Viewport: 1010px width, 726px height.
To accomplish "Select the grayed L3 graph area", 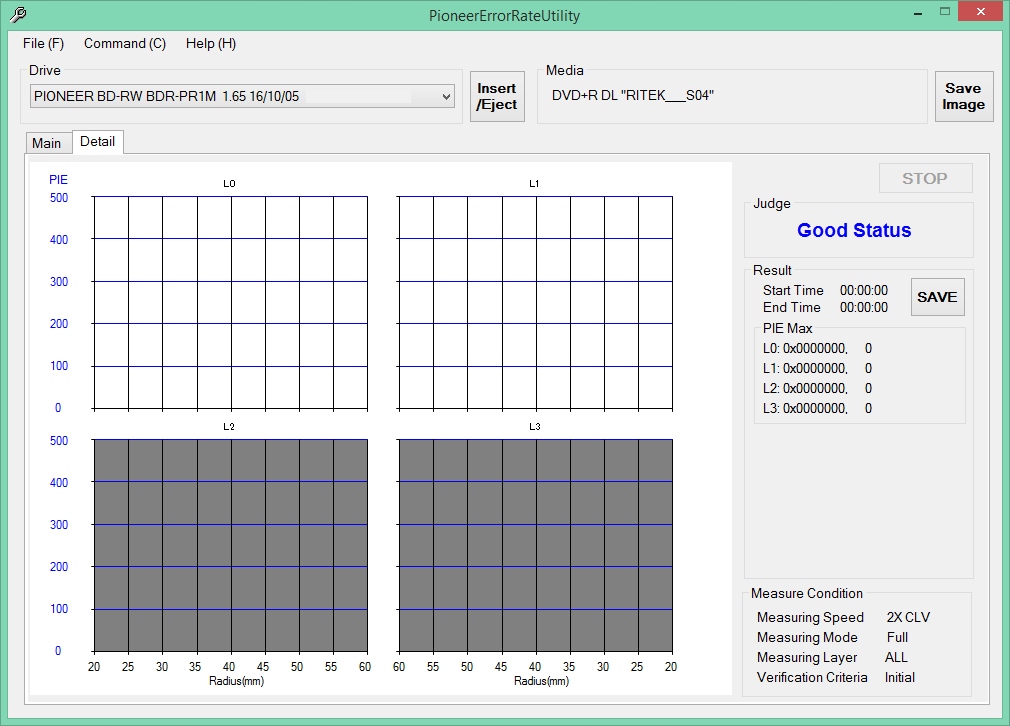I will point(535,545).
